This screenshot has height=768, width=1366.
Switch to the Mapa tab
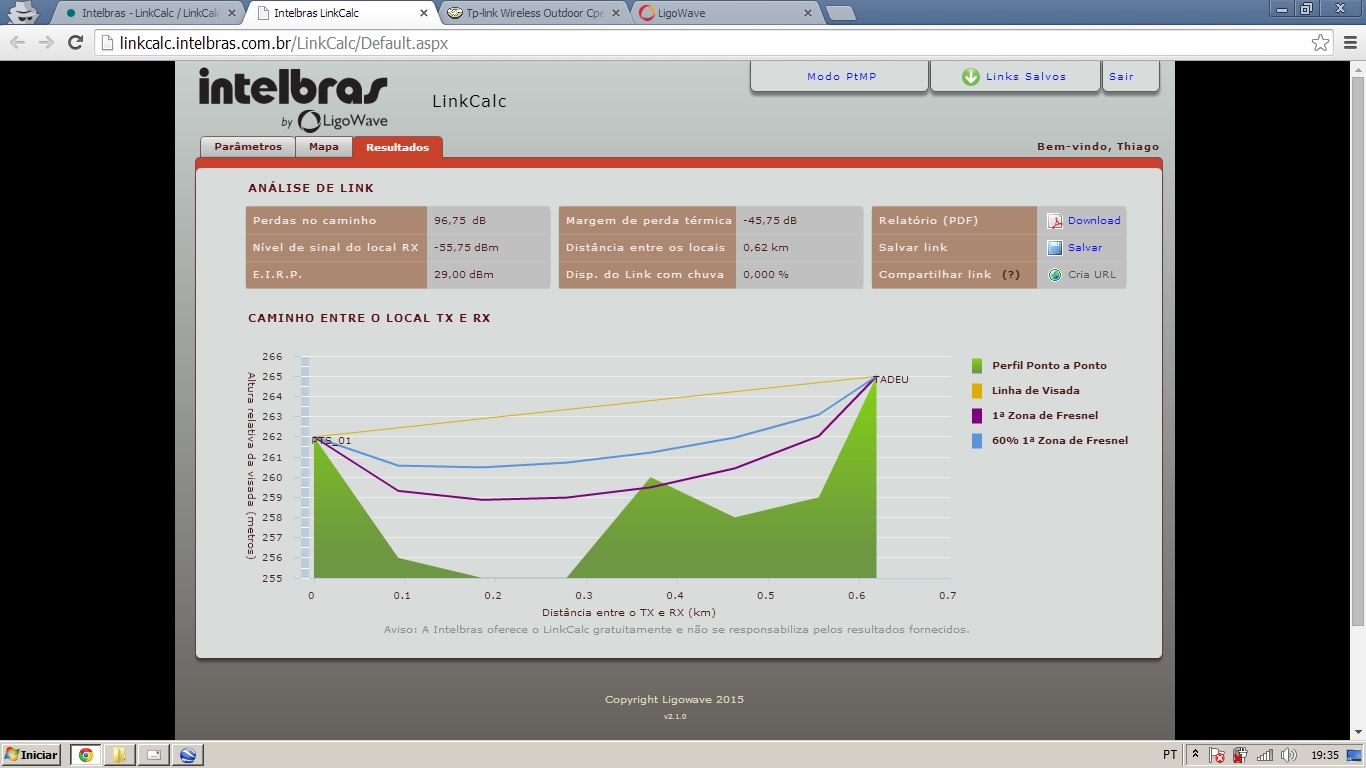click(x=323, y=147)
